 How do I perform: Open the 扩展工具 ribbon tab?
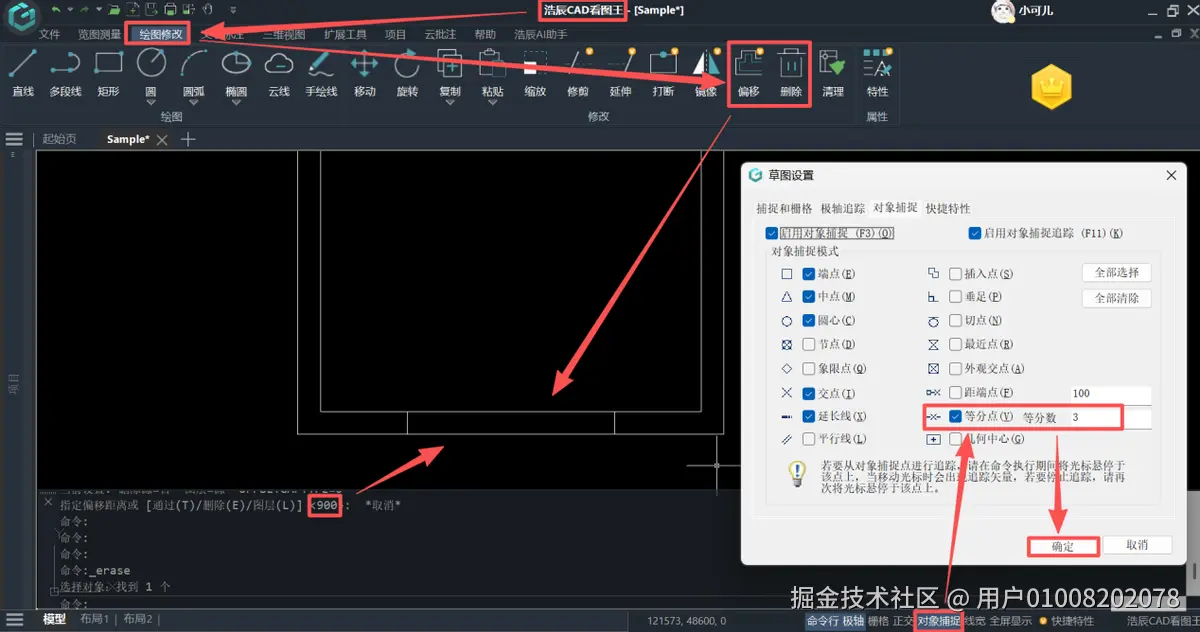(x=345, y=34)
